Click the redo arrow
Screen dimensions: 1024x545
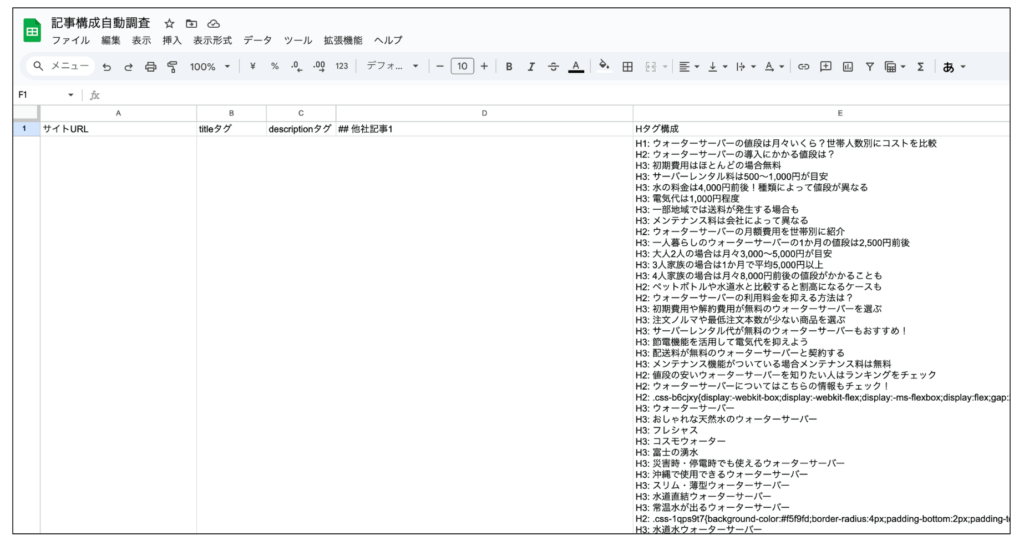129,67
